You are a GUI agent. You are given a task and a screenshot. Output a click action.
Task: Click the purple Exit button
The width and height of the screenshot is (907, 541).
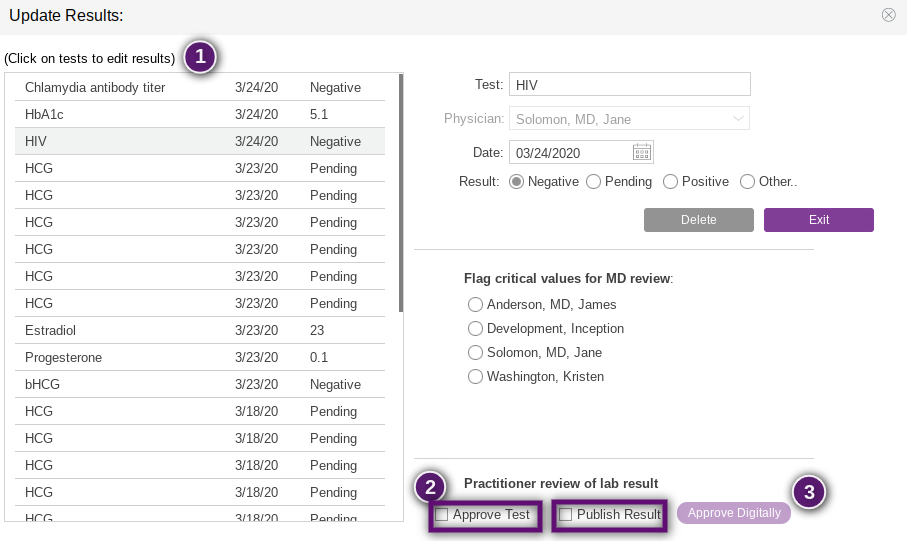click(818, 220)
